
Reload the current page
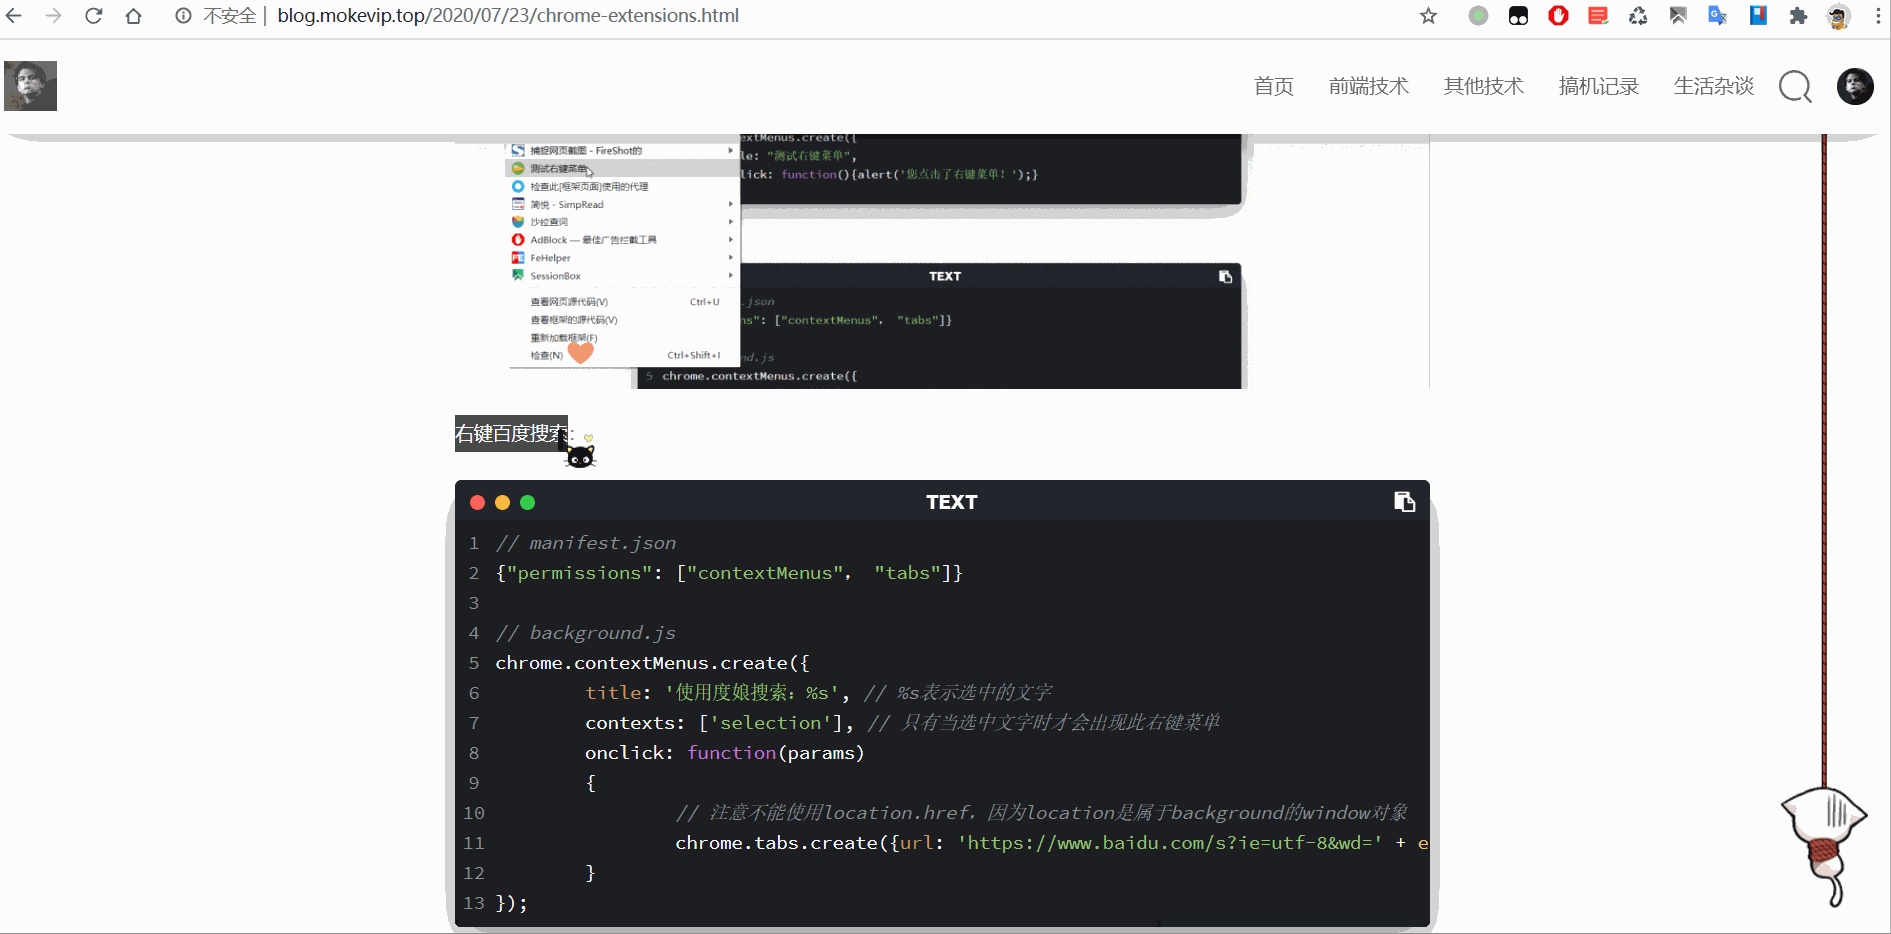click(94, 16)
